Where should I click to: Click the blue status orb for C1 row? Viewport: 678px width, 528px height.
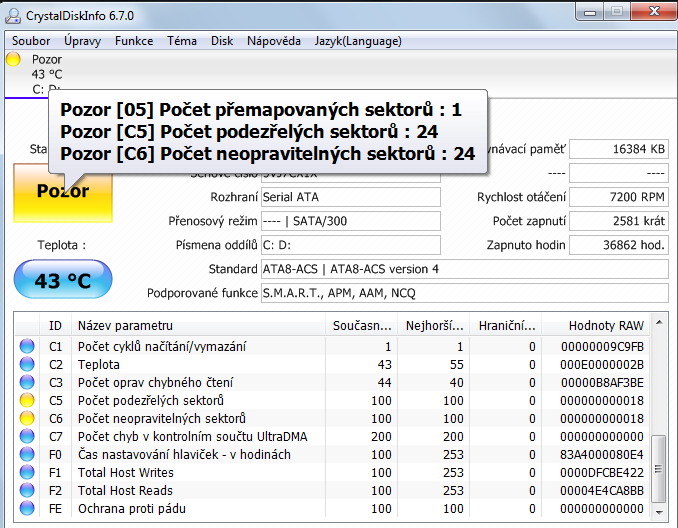pyautogui.click(x=28, y=347)
